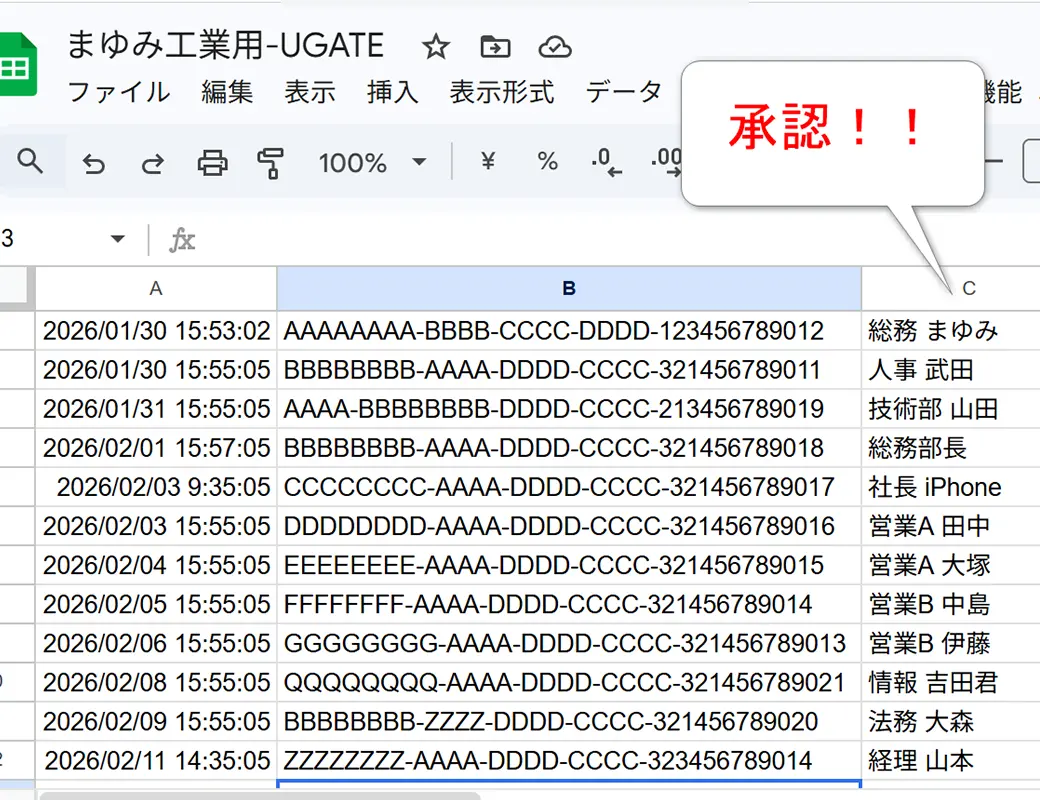Open the 挿入 menu
The width and height of the screenshot is (1040, 800).
coord(390,92)
